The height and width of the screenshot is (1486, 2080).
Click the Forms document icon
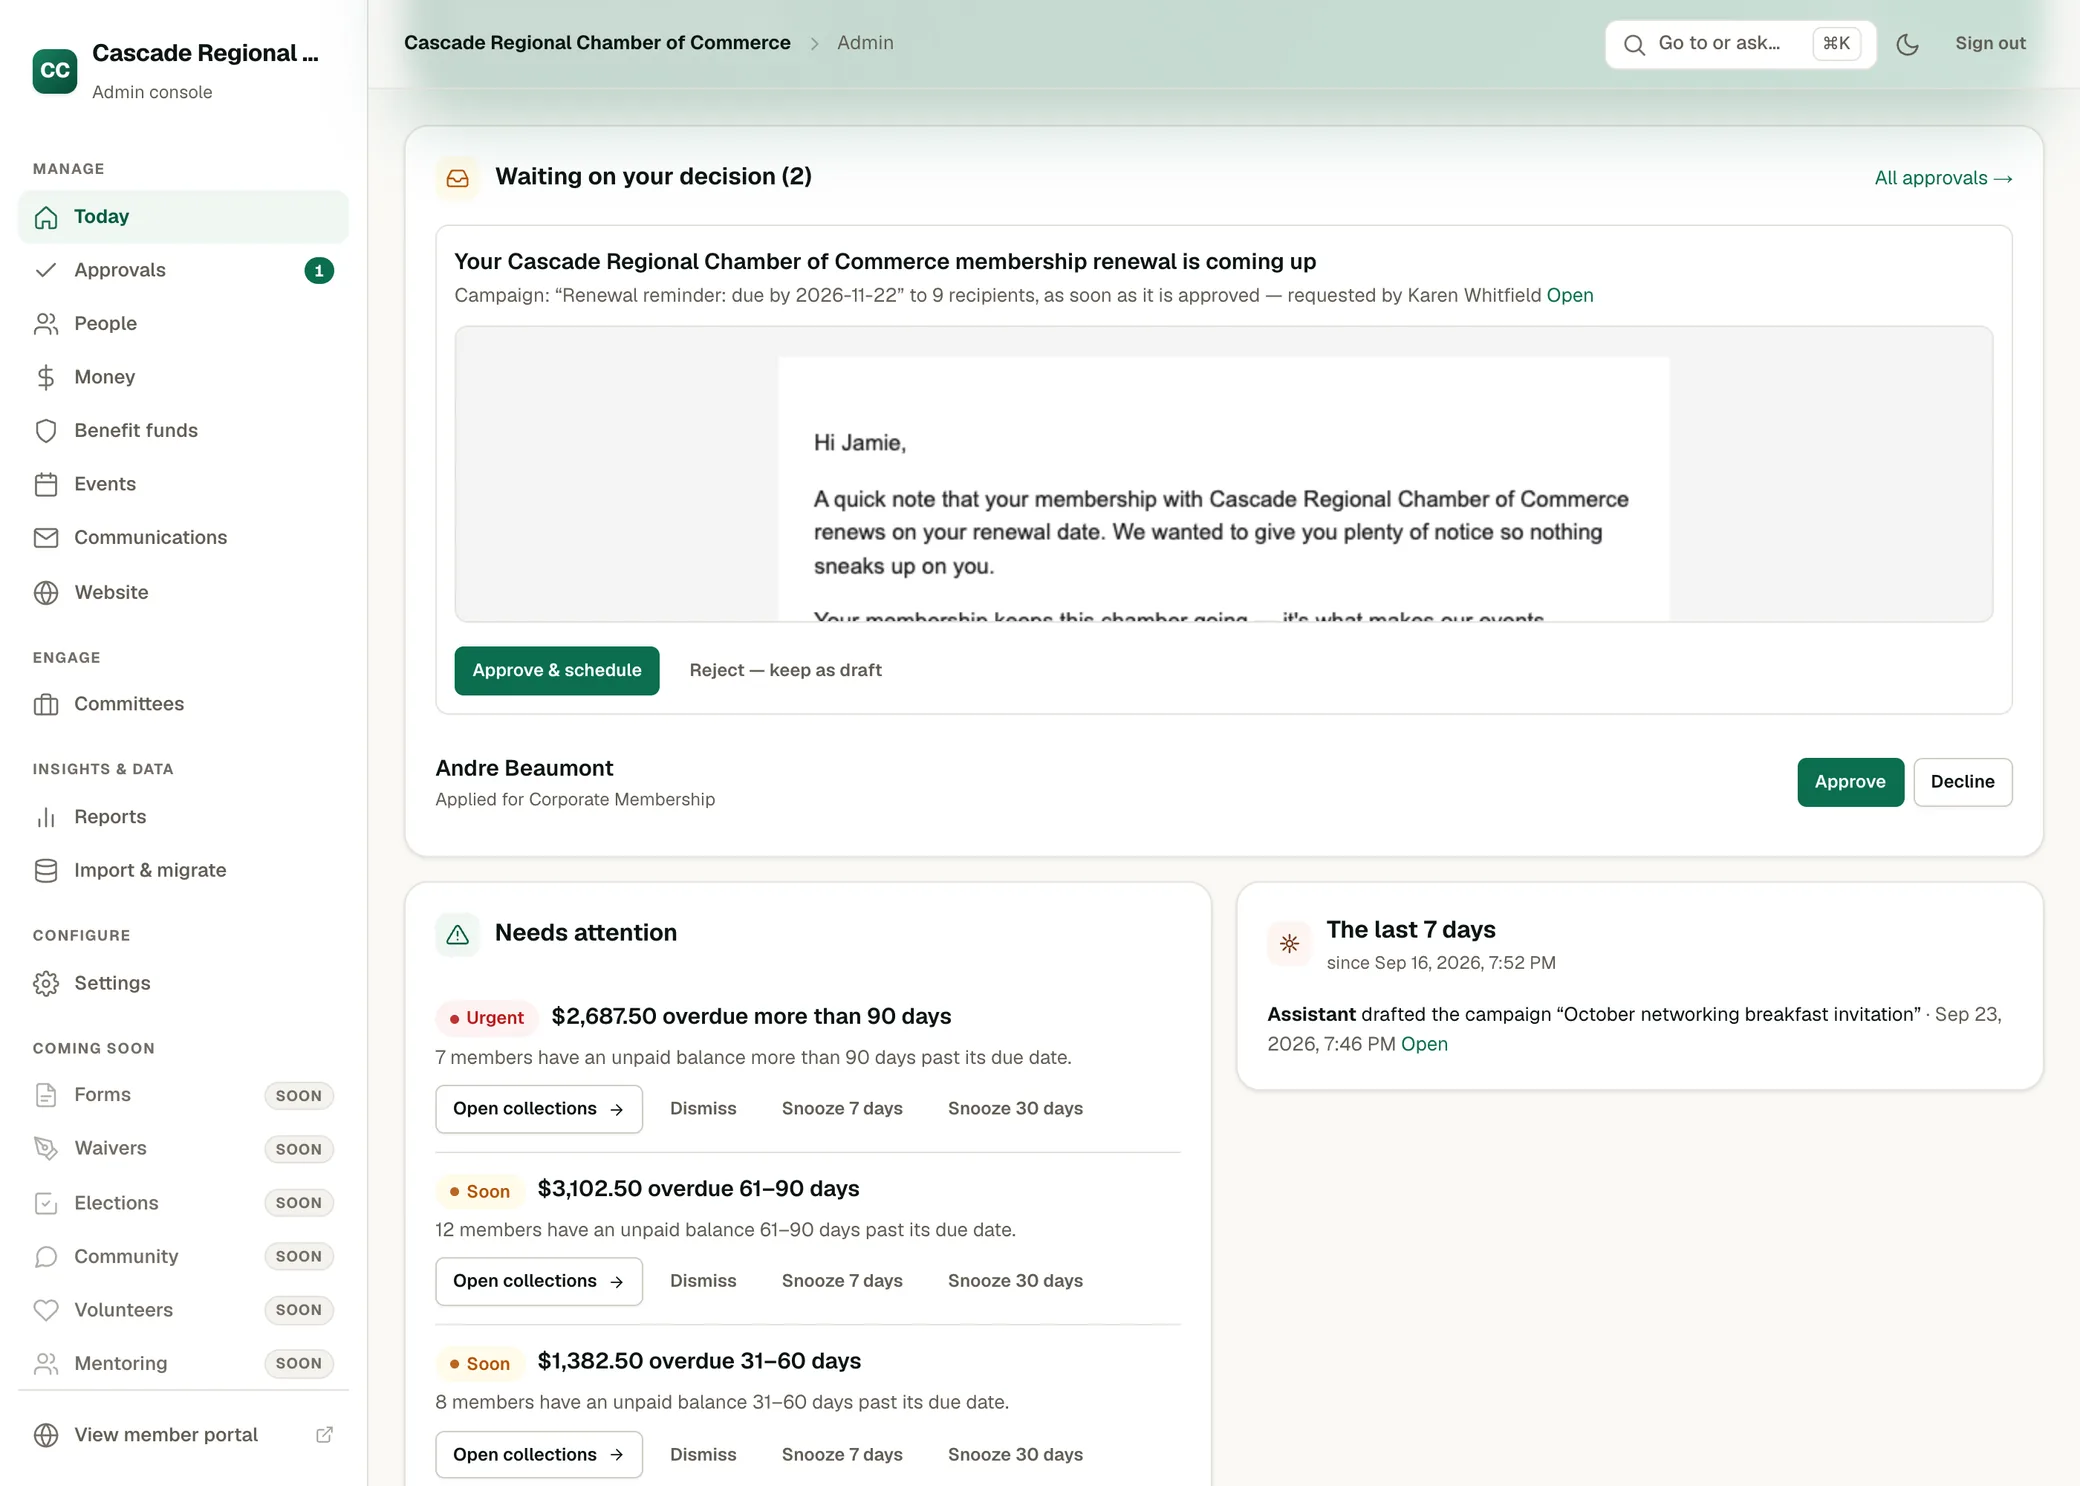tap(46, 1095)
